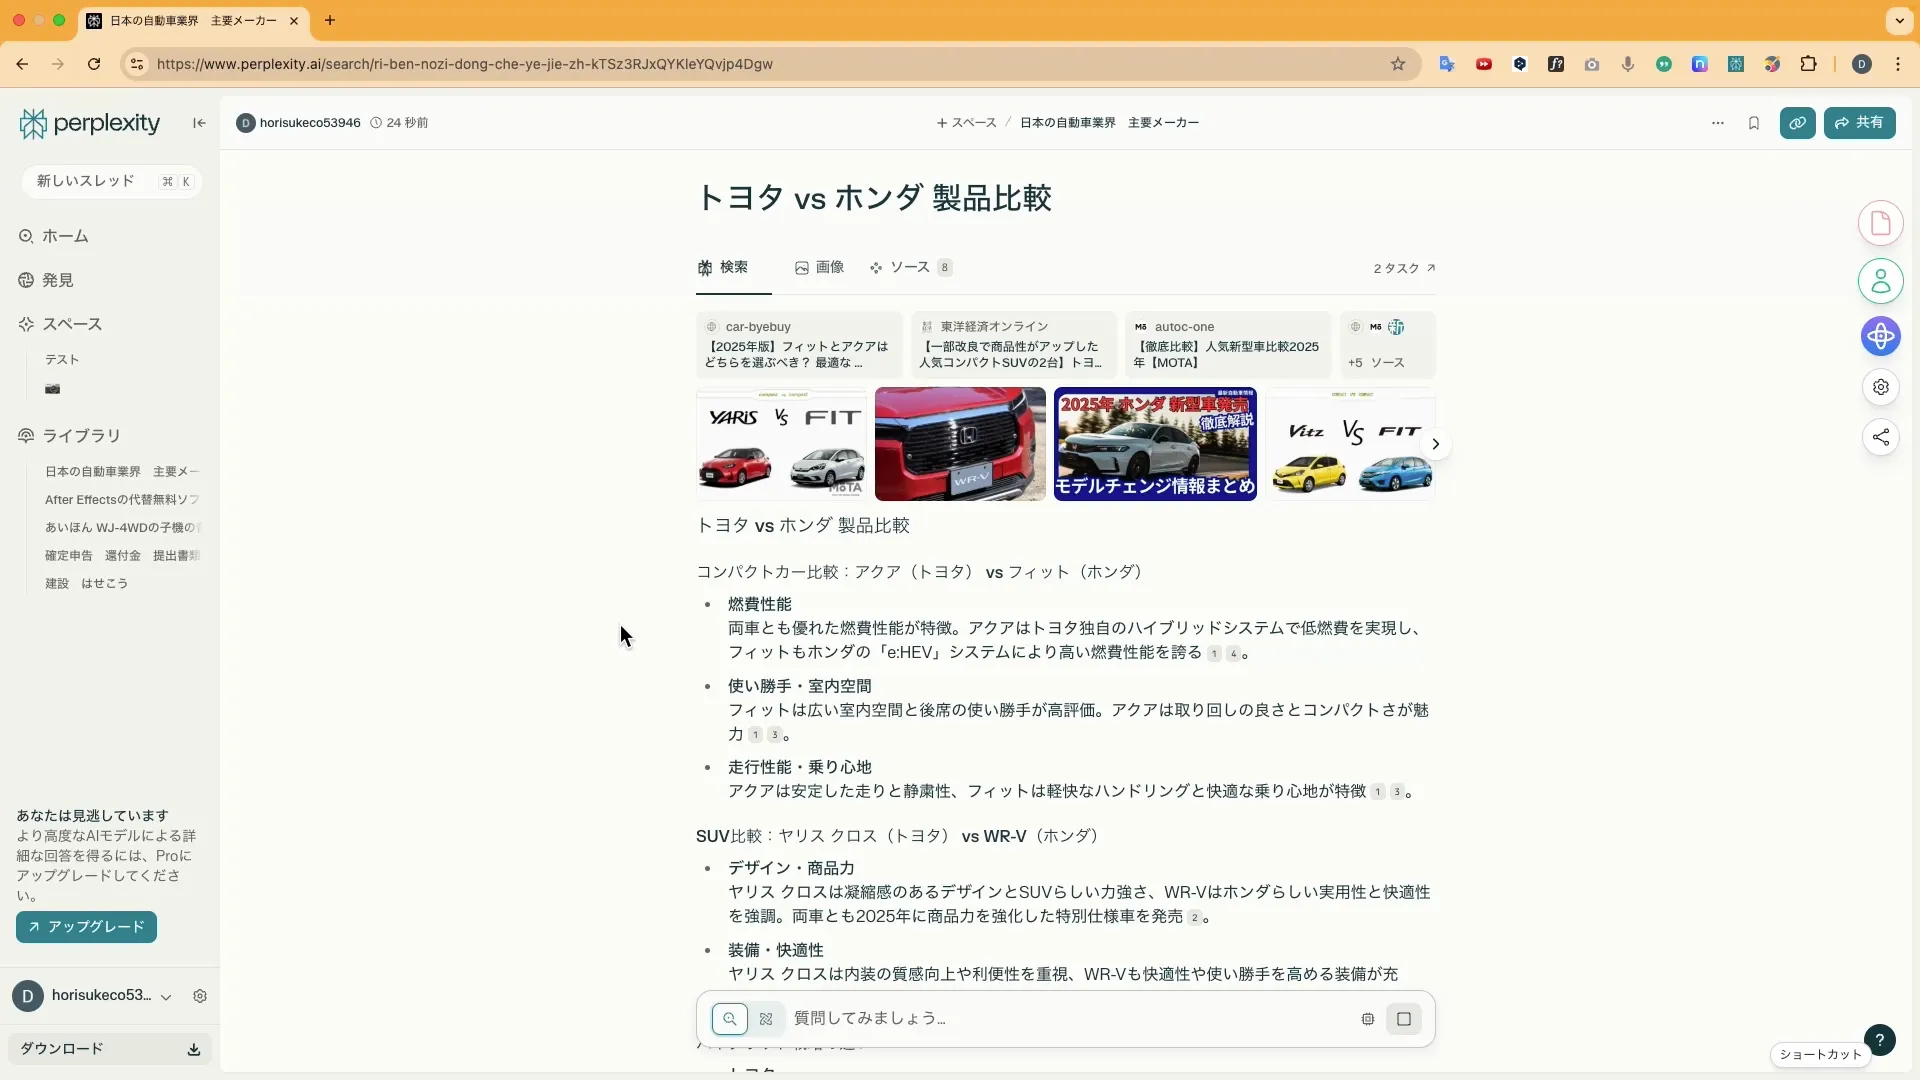
Task: Open the profile icon in the right sidebar
Action: [1881, 281]
